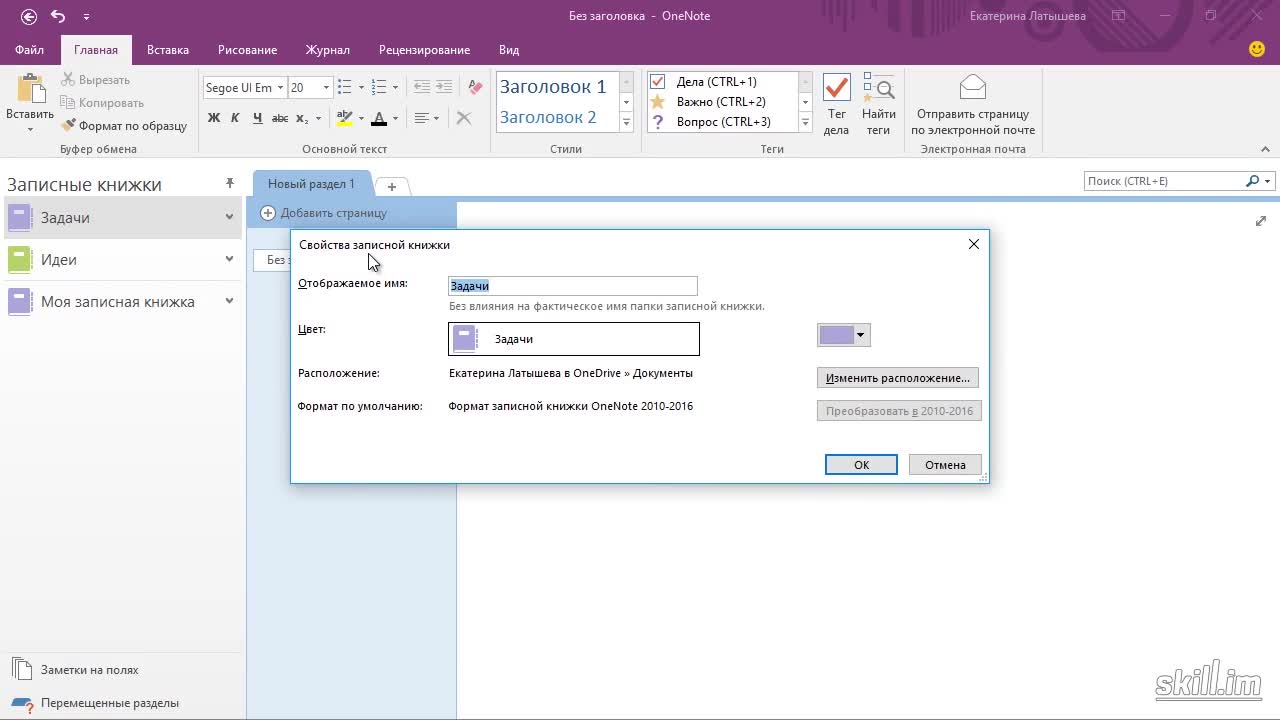
Task: Switch to the Вид ribbon tab
Action: click(x=509, y=50)
